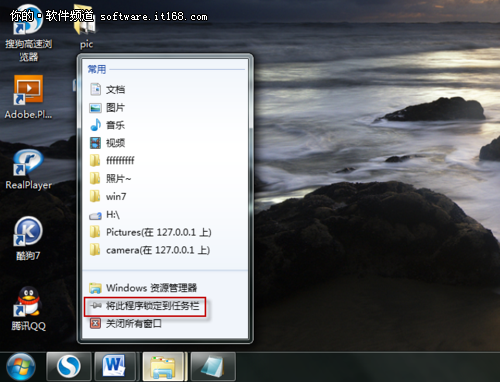Viewport: 500px width, 382px height.
Task: Select 将此程序锁定到任务栏 to pin program
Action: (165, 305)
